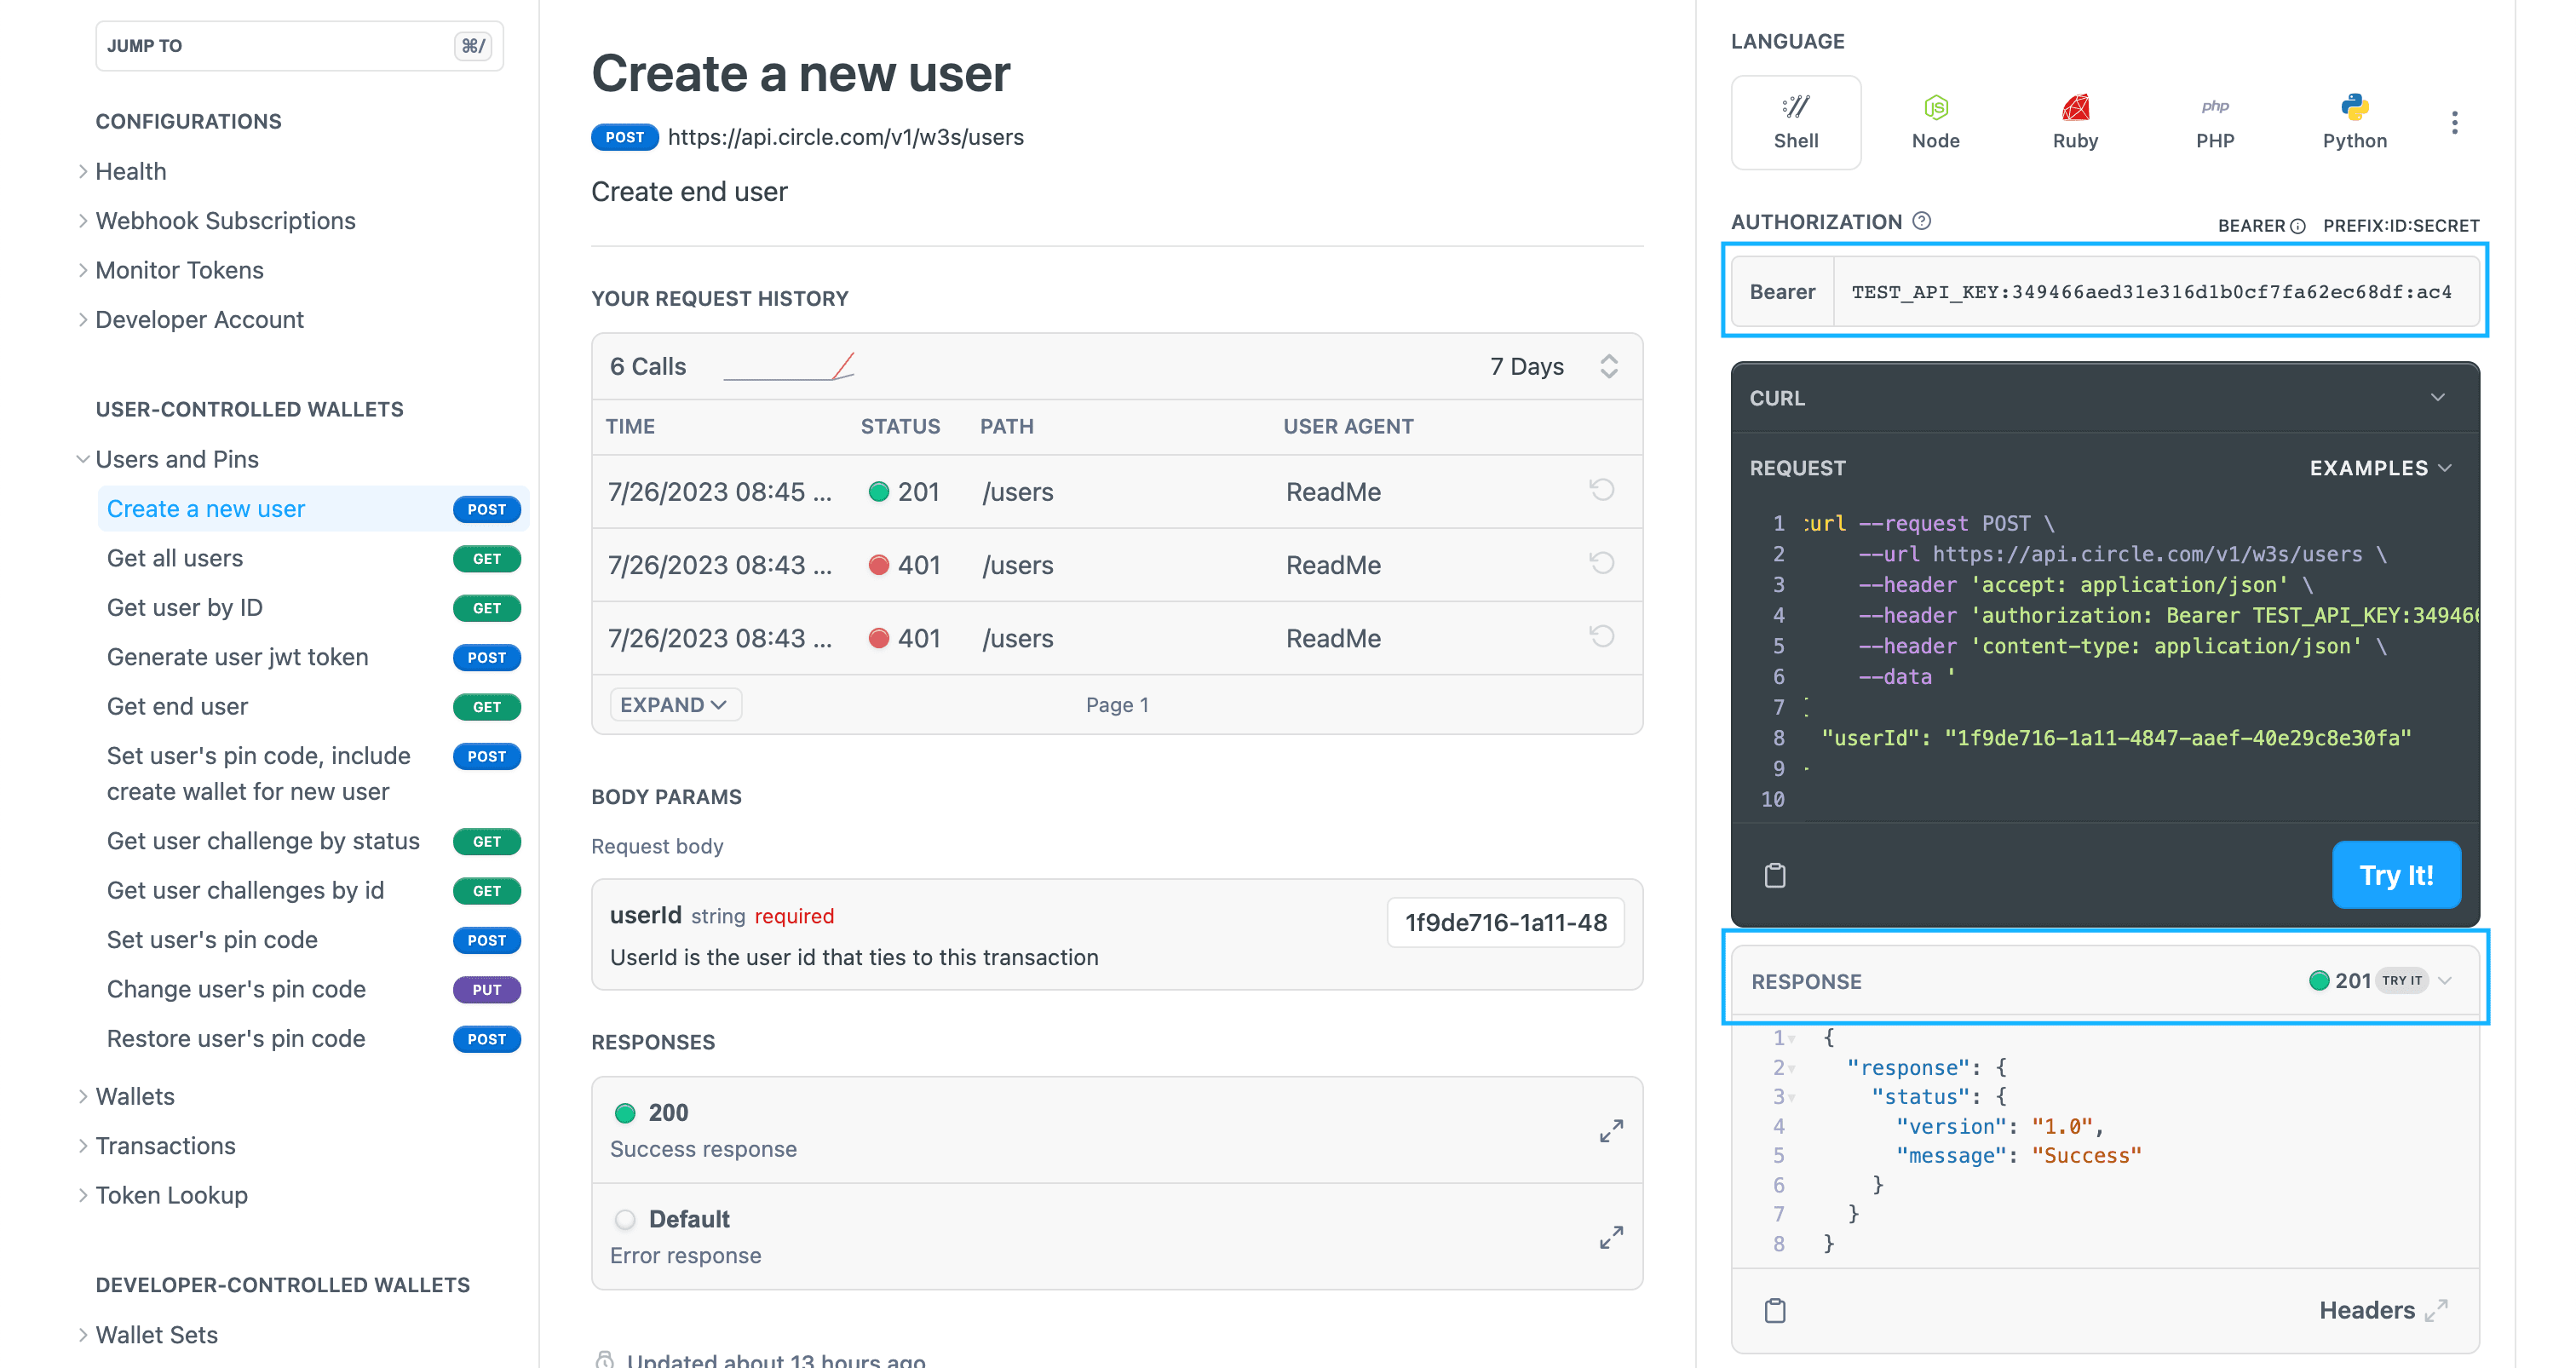This screenshot has width=2576, height=1368.
Task: Open Set user's pin code endpoint
Action: [x=314, y=940]
